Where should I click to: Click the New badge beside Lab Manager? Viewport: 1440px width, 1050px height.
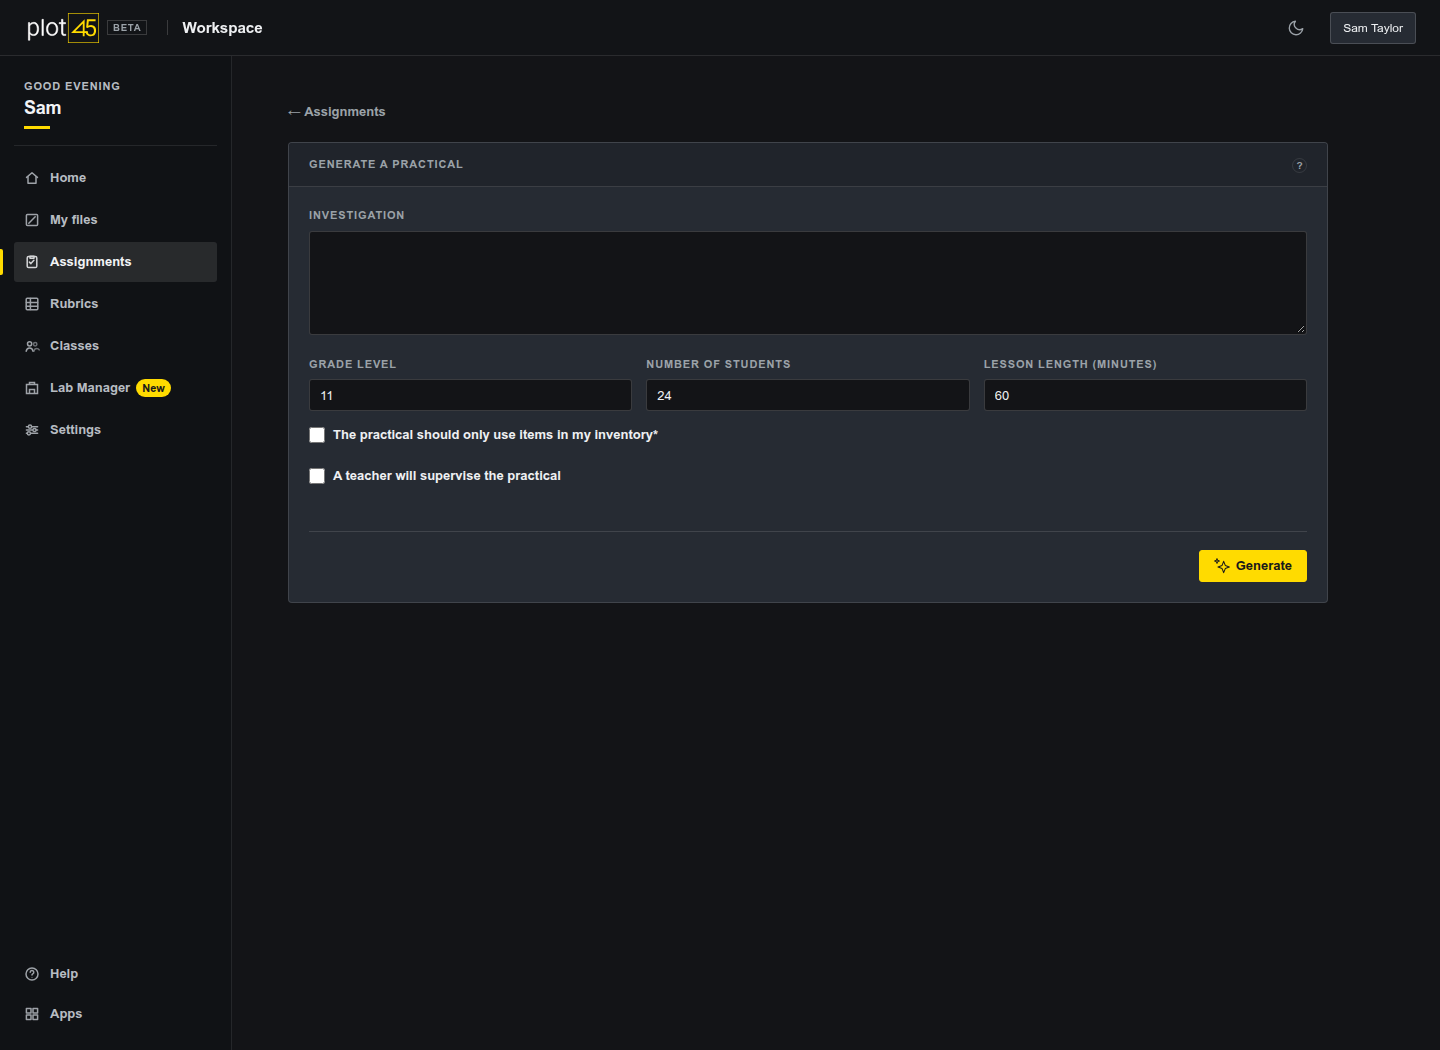point(153,388)
